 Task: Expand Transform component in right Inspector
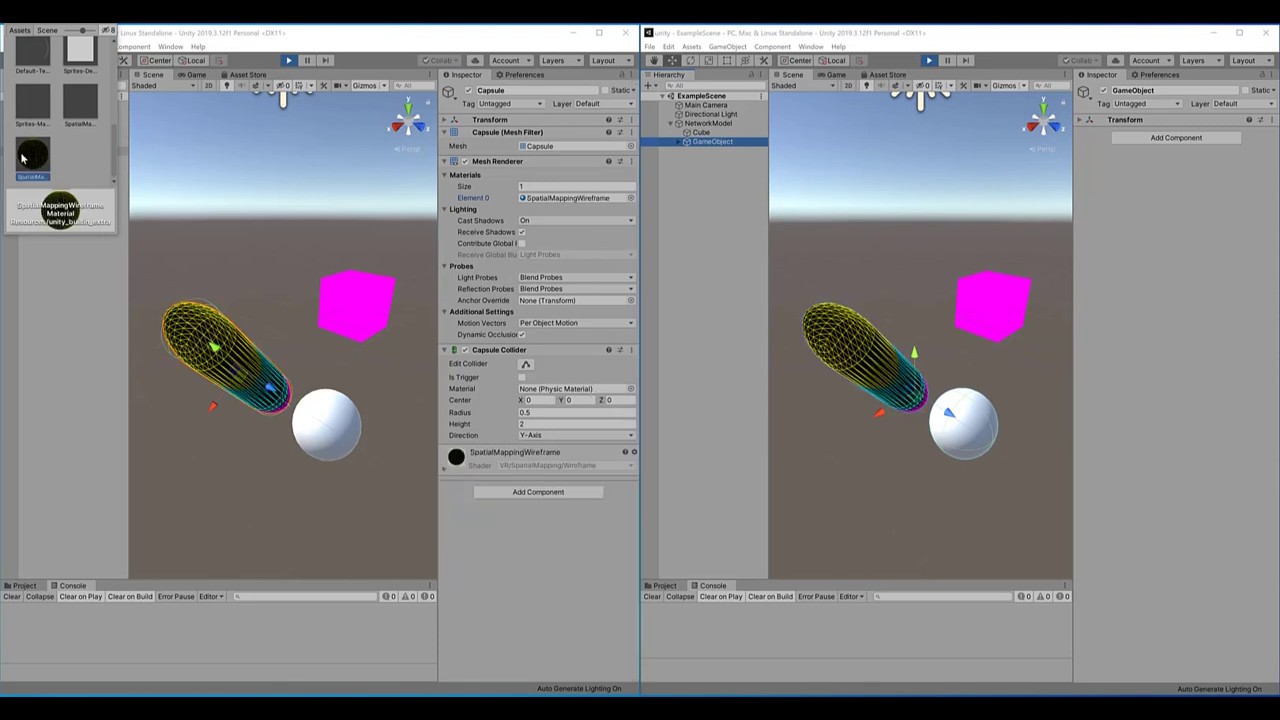[x=1079, y=120]
